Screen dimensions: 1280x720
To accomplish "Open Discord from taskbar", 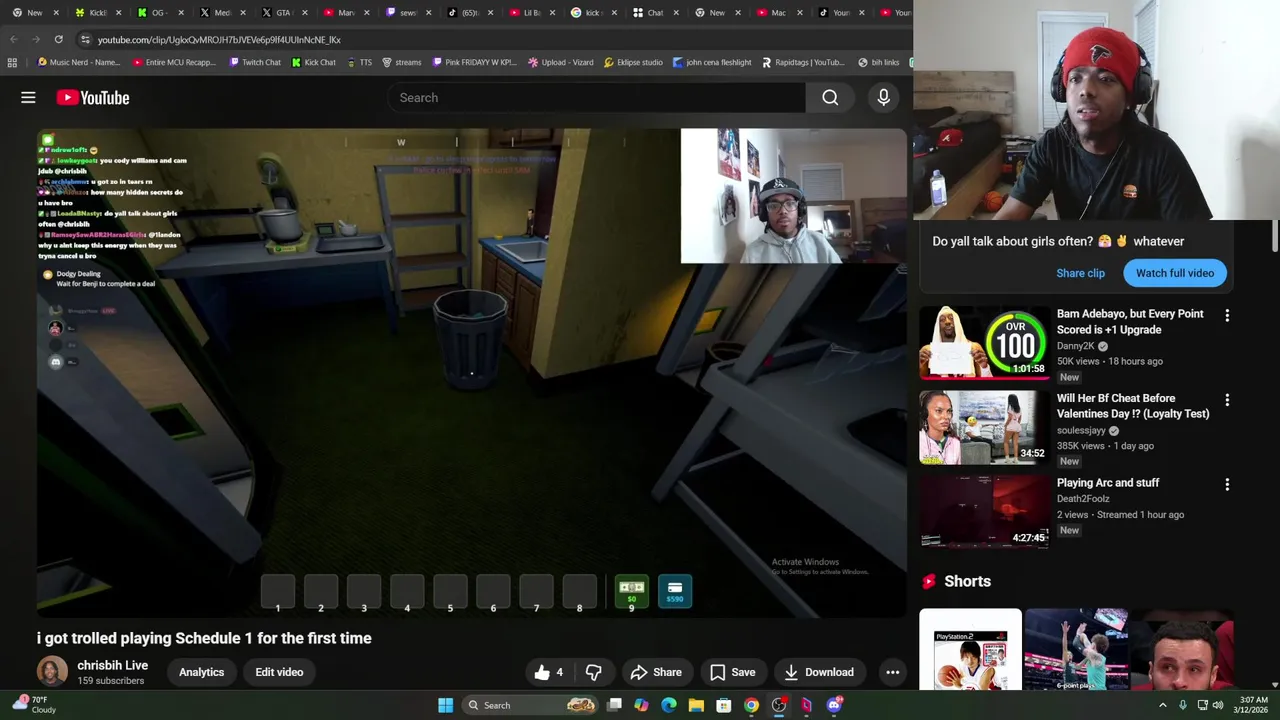I will pos(834,705).
